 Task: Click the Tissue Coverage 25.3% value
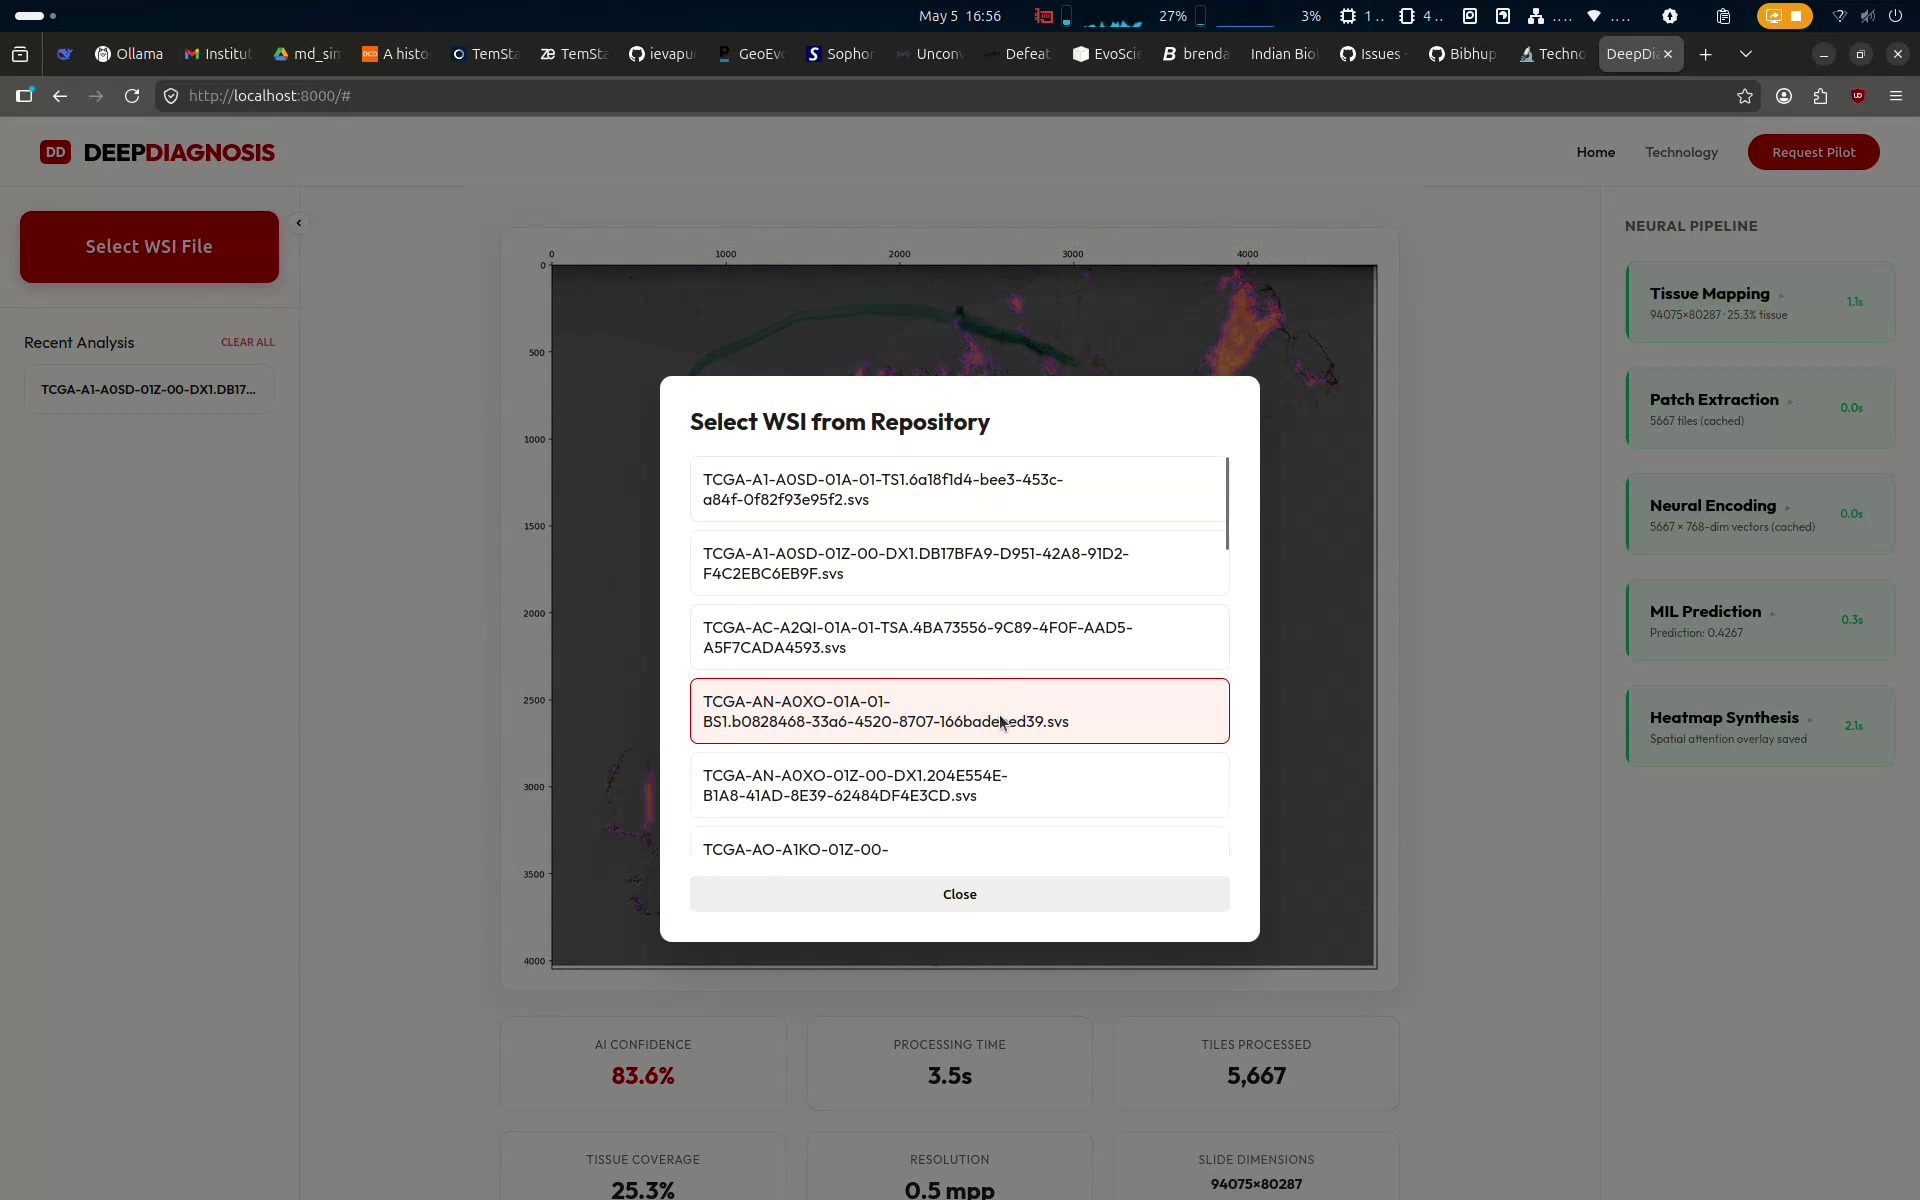pyautogui.click(x=643, y=1189)
